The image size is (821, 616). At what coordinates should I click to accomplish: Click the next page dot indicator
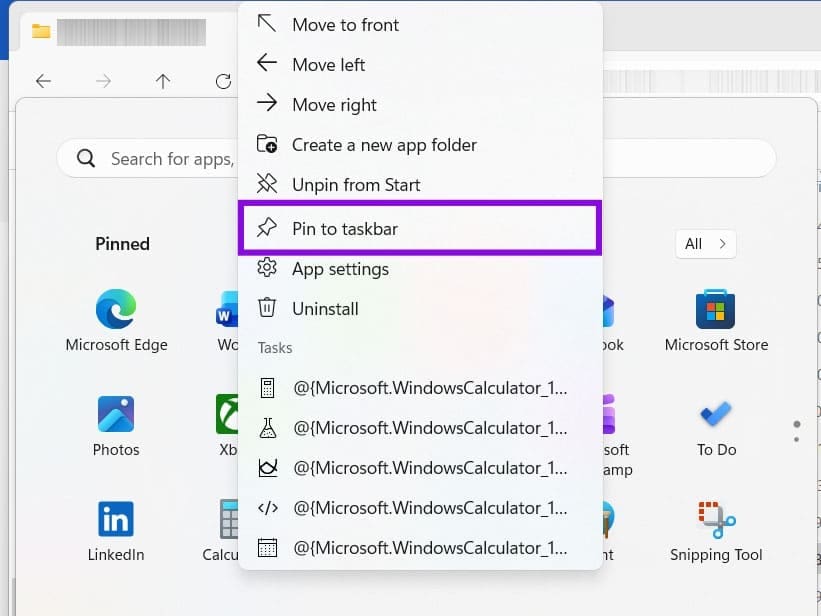click(796, 439)
